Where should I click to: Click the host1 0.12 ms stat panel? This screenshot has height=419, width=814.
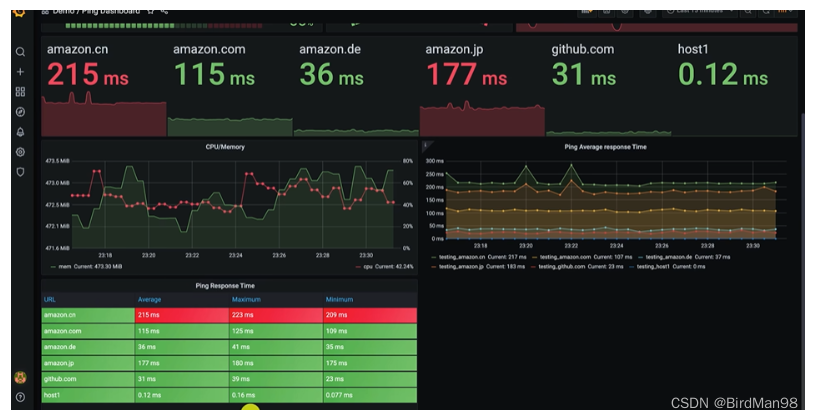pyautogui.click(x=735, y=87)
